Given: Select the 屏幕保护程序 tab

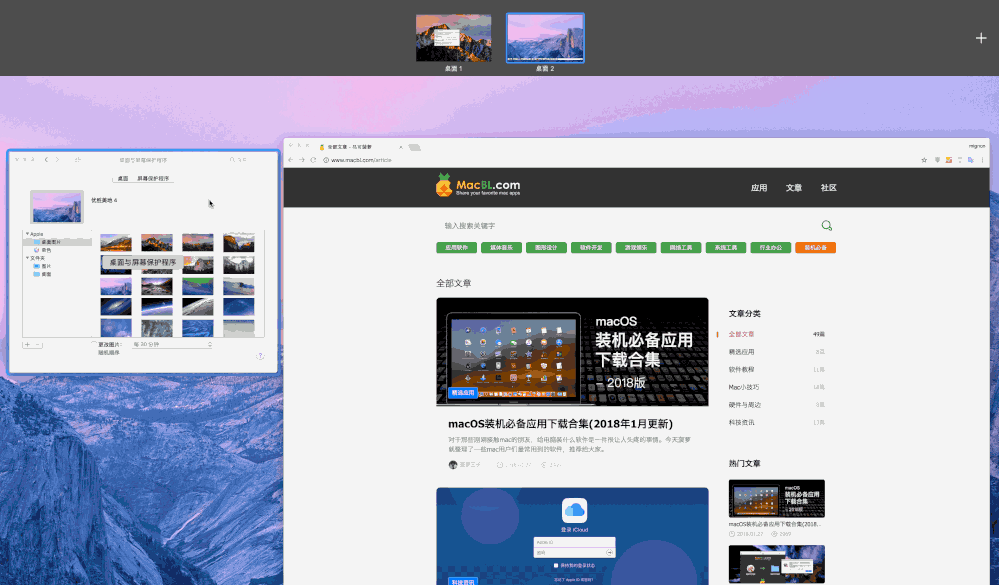Looking at the screenshot, I should (x=153, y=178).
